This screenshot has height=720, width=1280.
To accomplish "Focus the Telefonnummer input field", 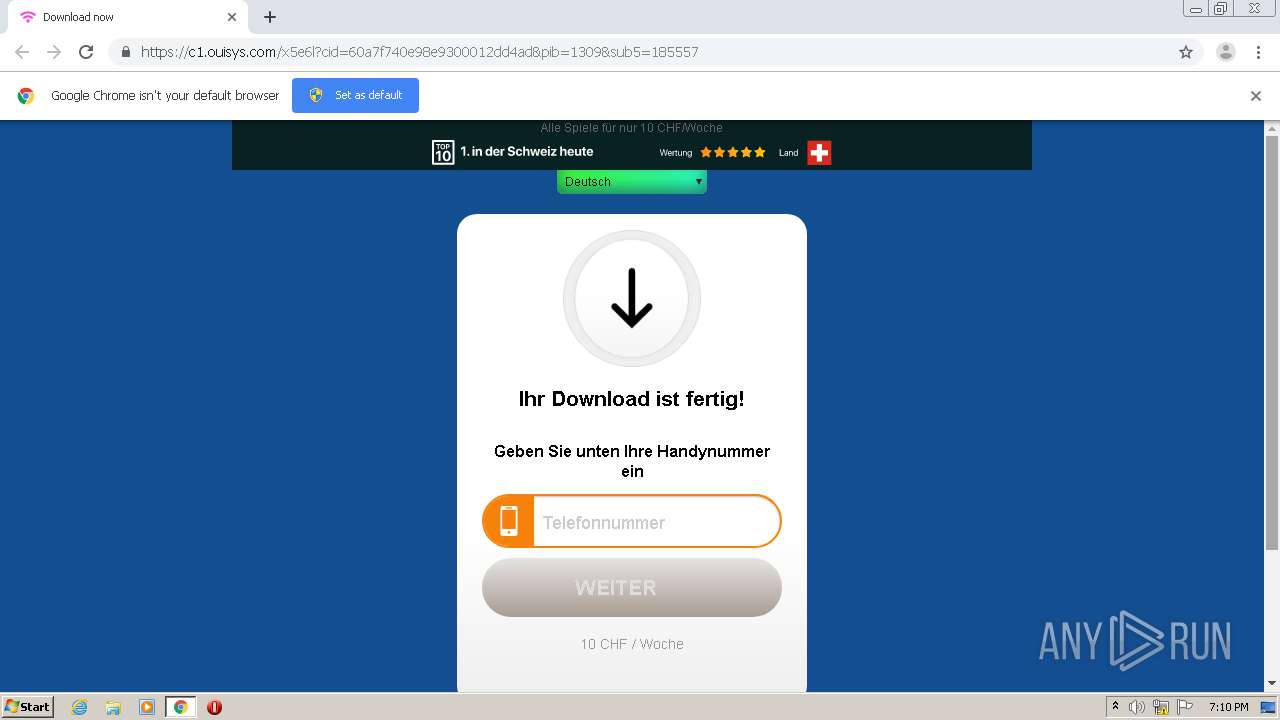I will [656, 522].
